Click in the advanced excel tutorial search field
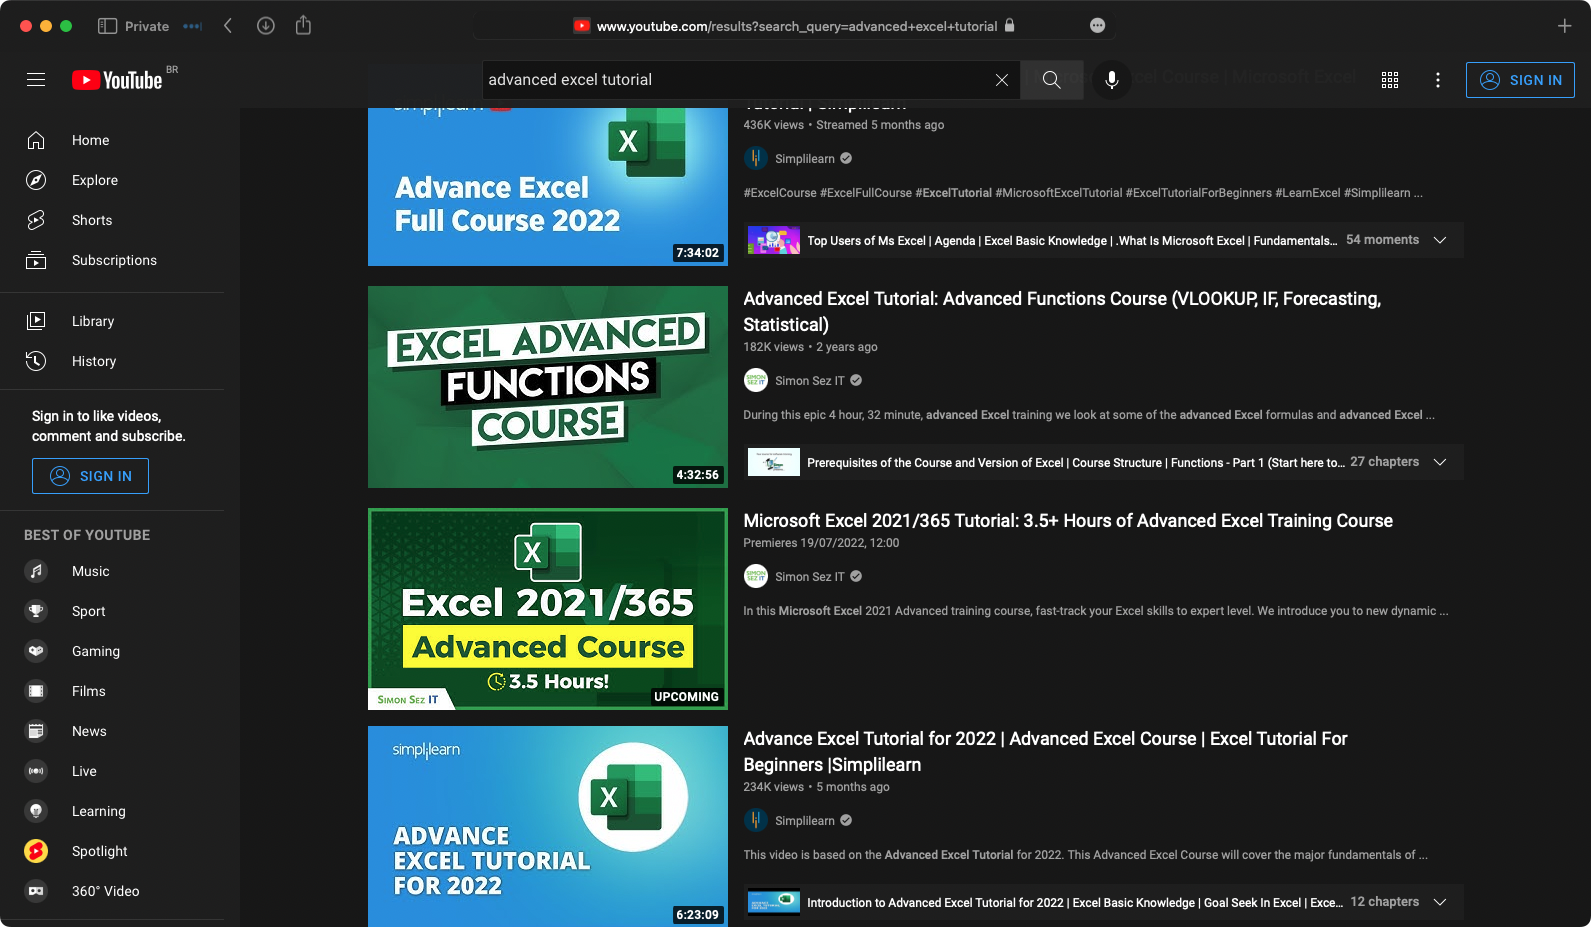Image resolution: width=1591 pixels, height=927 pixels. tap(735, 80)
